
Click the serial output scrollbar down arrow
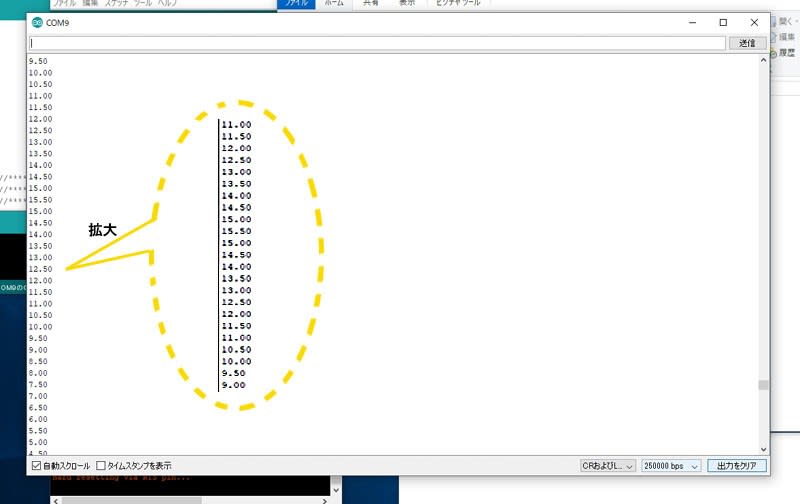click(x=763, y=449)
